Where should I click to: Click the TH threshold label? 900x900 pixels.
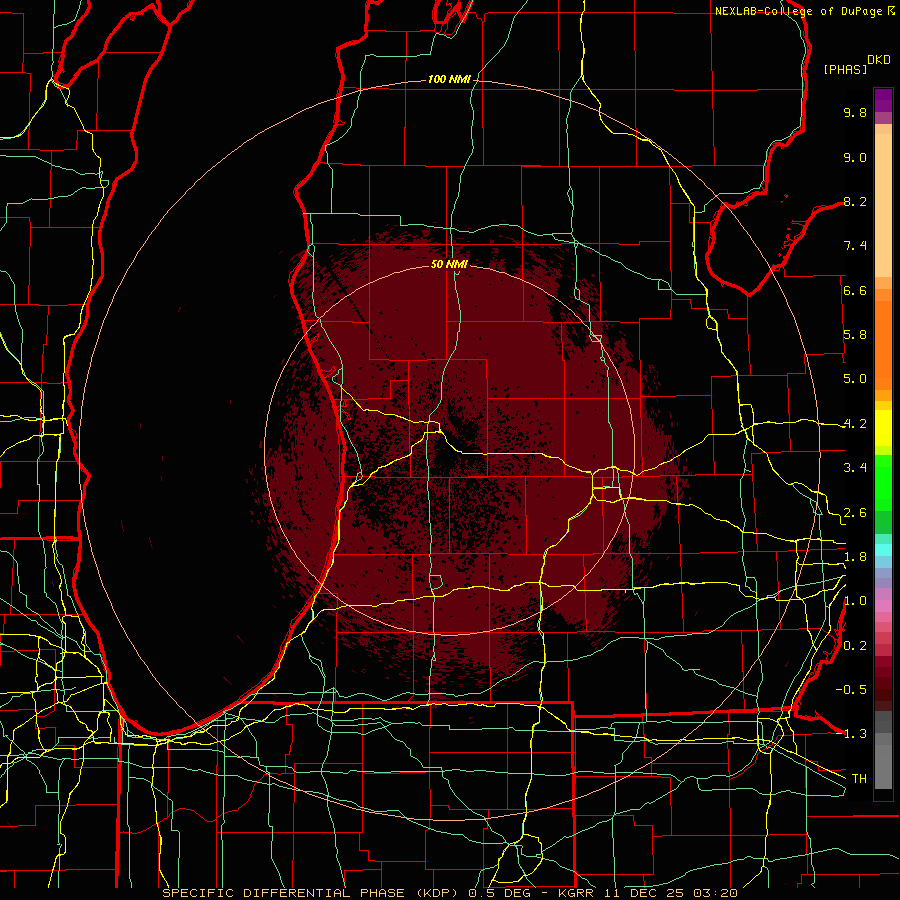pos(859,779)
